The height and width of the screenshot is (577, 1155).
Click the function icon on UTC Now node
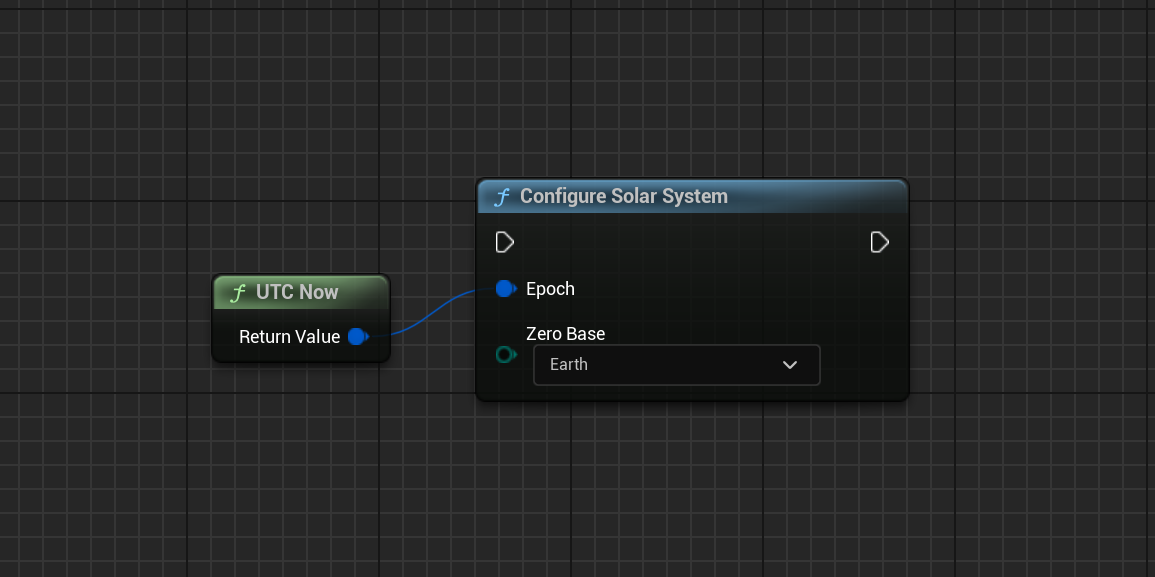238,293
